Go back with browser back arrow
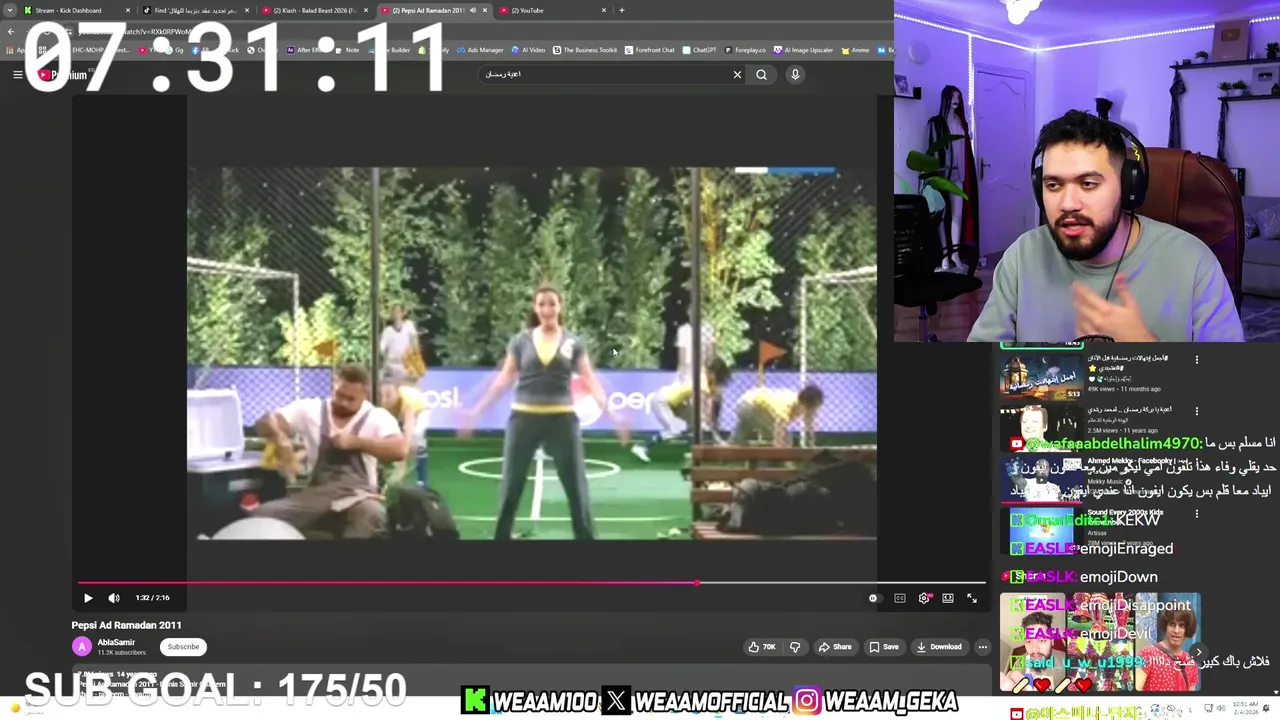The image size is (1280, 720). tap(11, 31)
